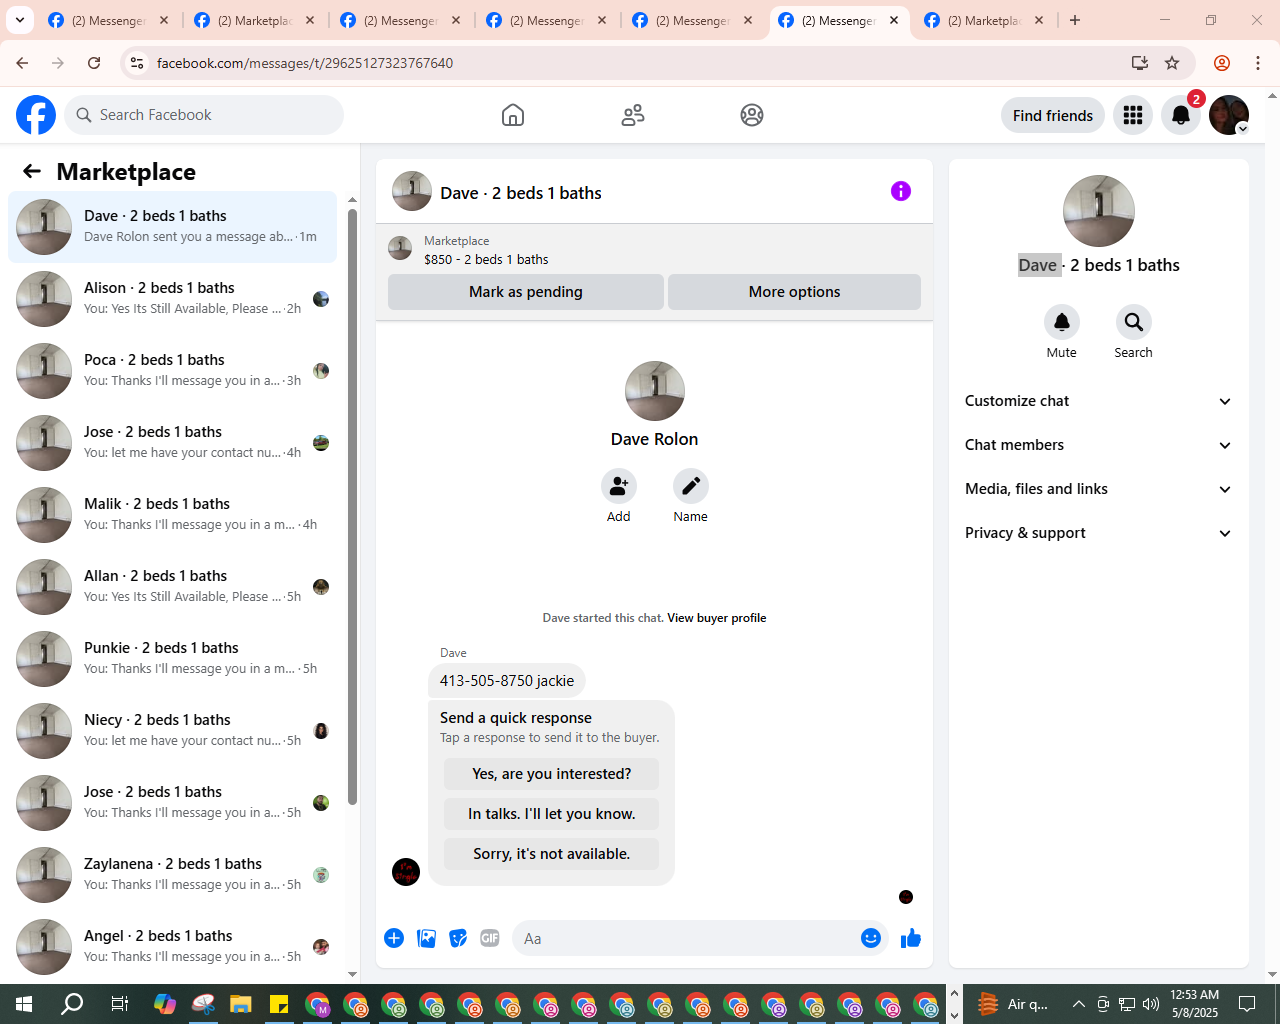The height and width of the screenshot is (1024, 1280).
Task: Open Angel 2 beds 1 baths conversation
Action: (x=173, y=947)
